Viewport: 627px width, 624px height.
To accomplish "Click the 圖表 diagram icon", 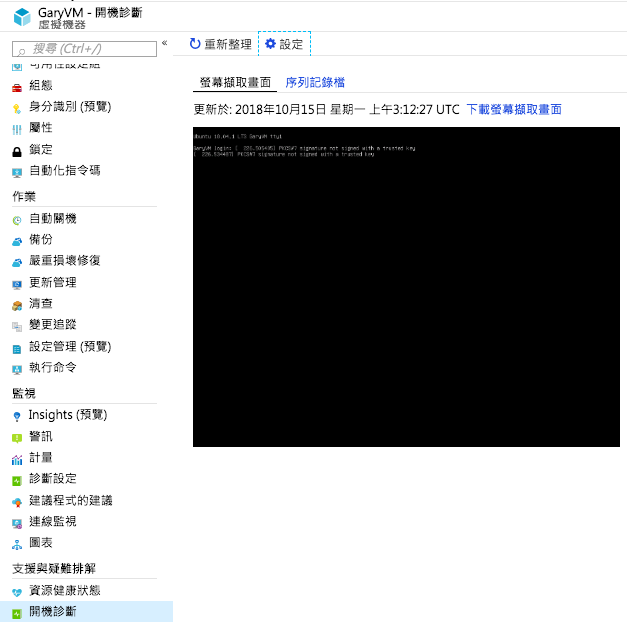I will (x=17, y=545).
